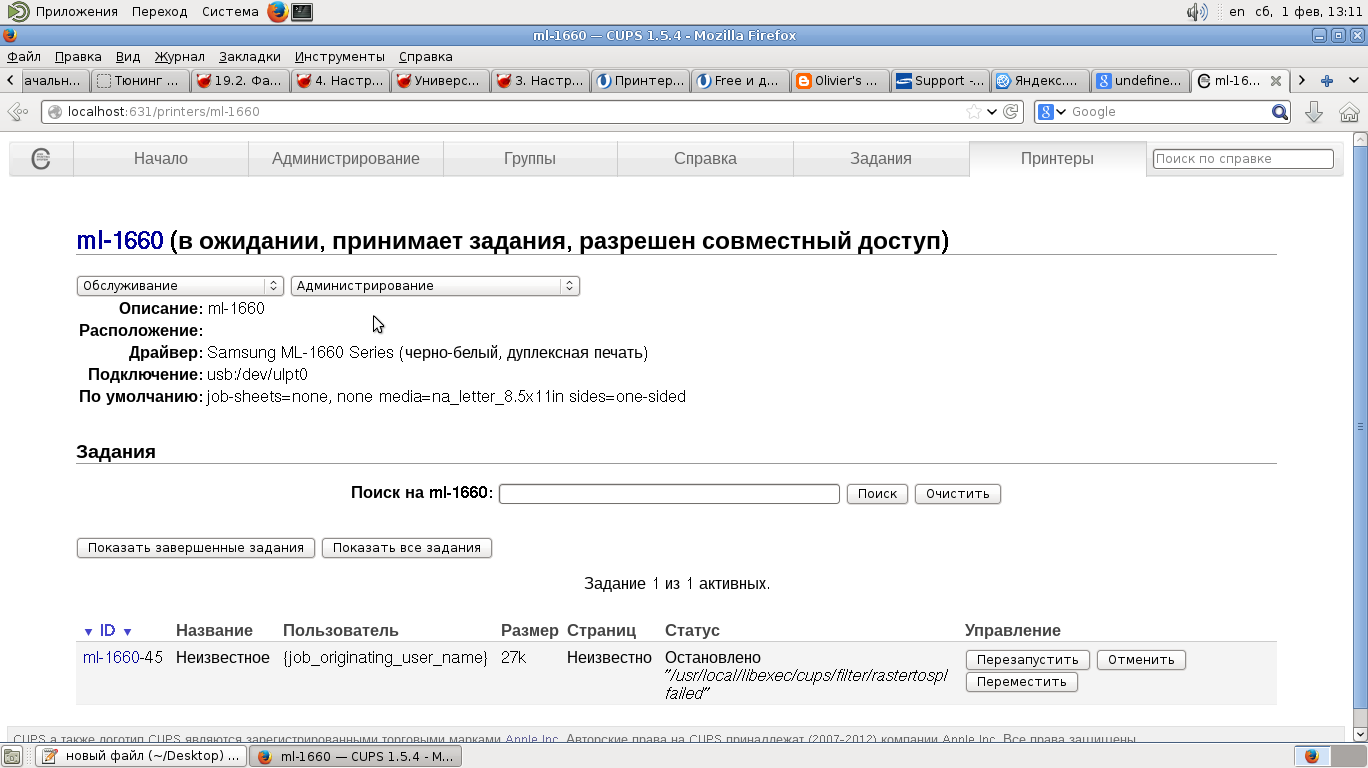The image size is (1368, 768).
Task: Go to the Начало CUPS tab
Action: 161,159
